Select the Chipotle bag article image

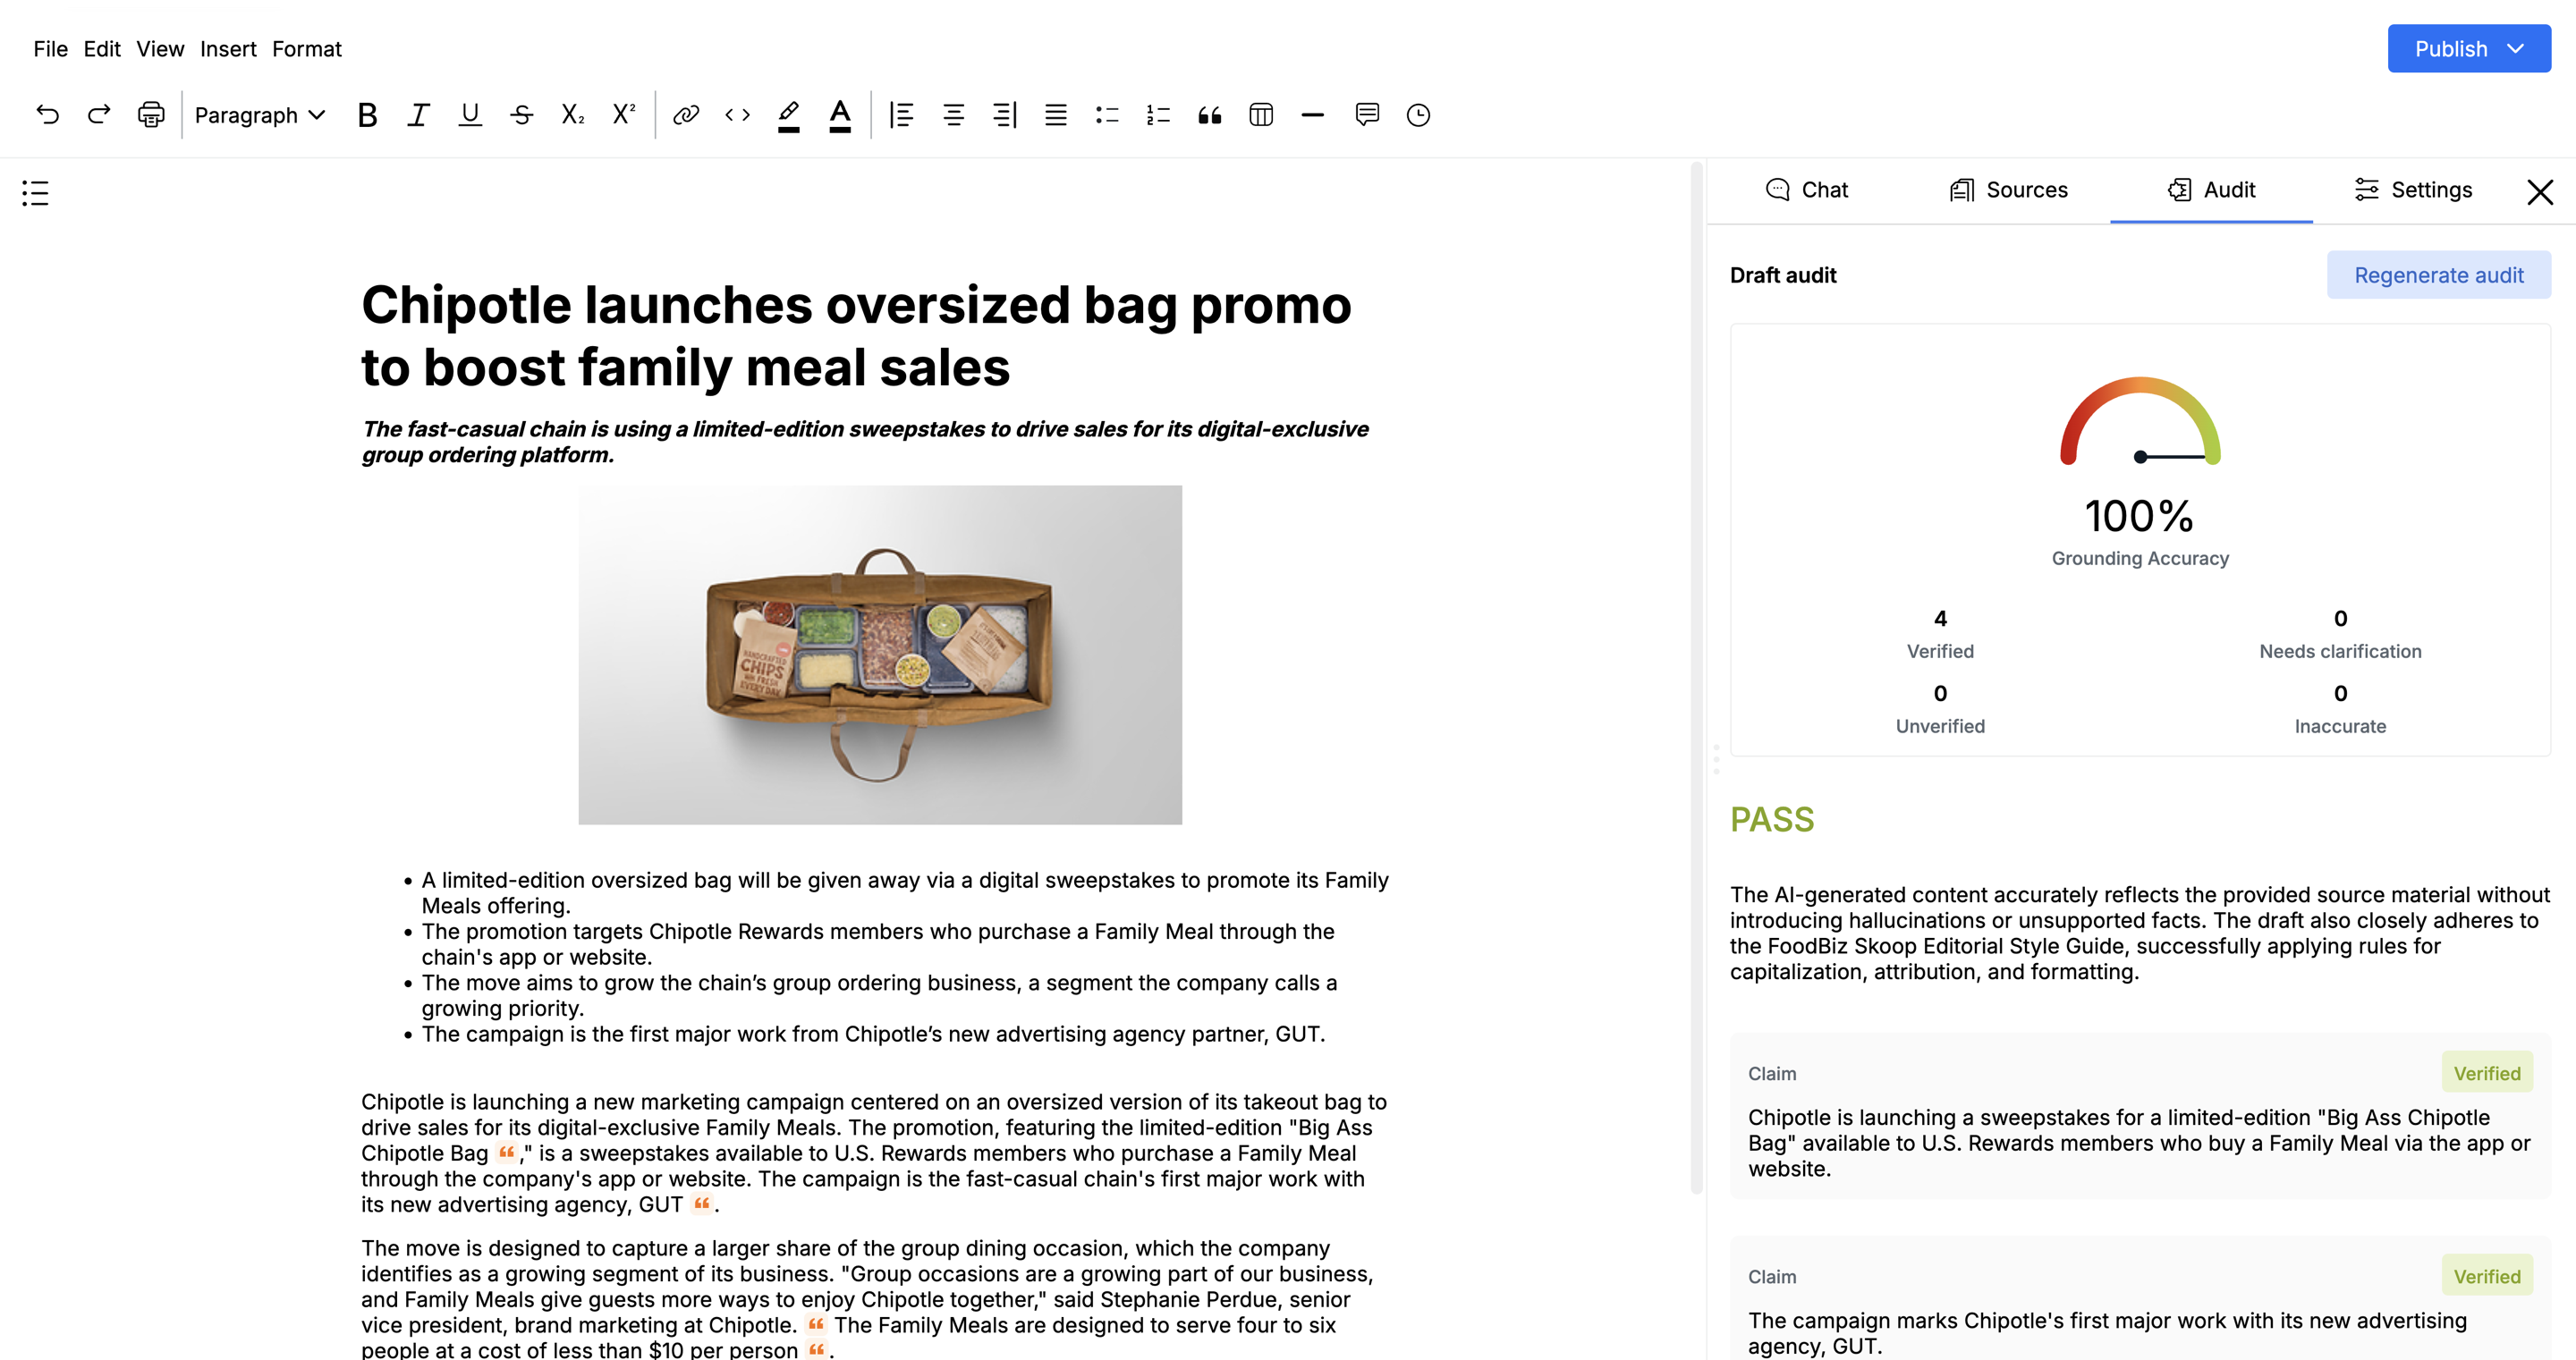pos(880,655)
